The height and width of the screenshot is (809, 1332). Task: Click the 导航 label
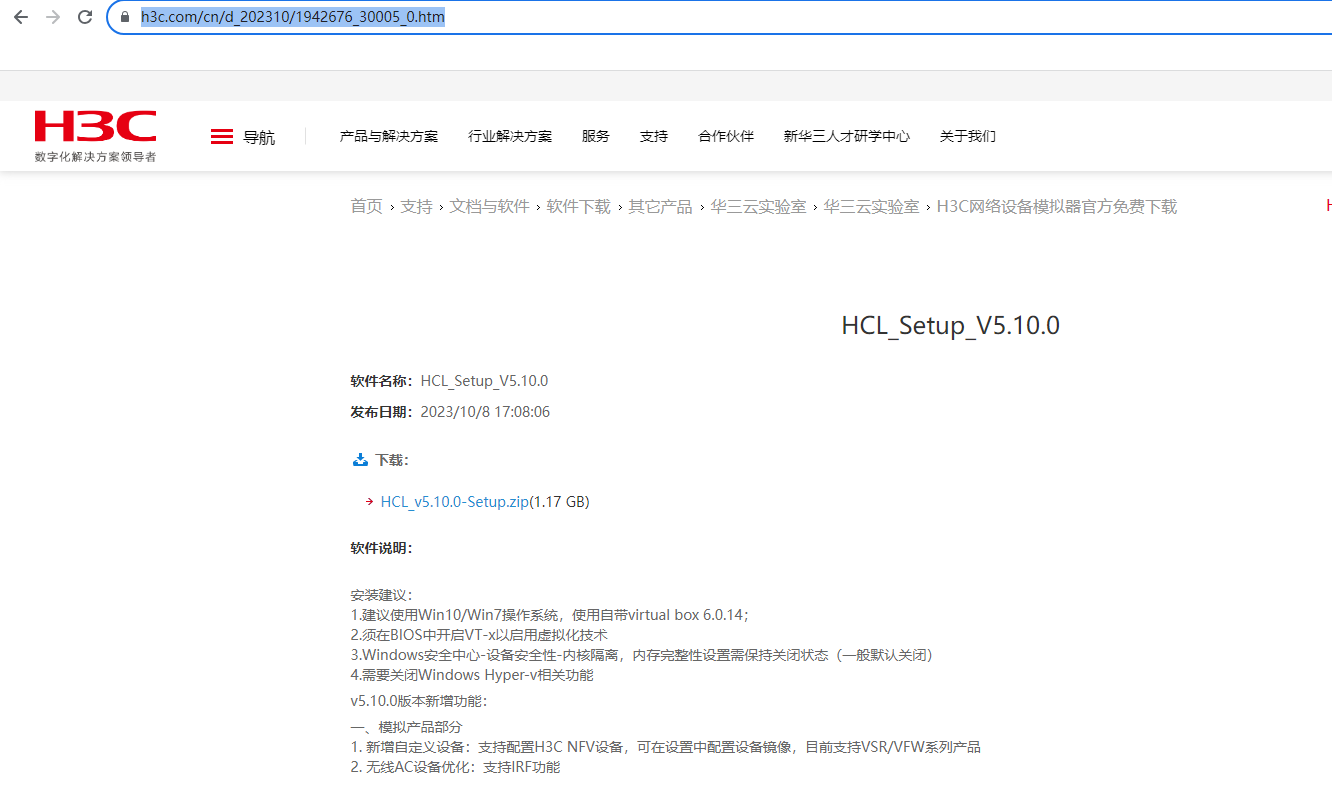tap(259, 137)
